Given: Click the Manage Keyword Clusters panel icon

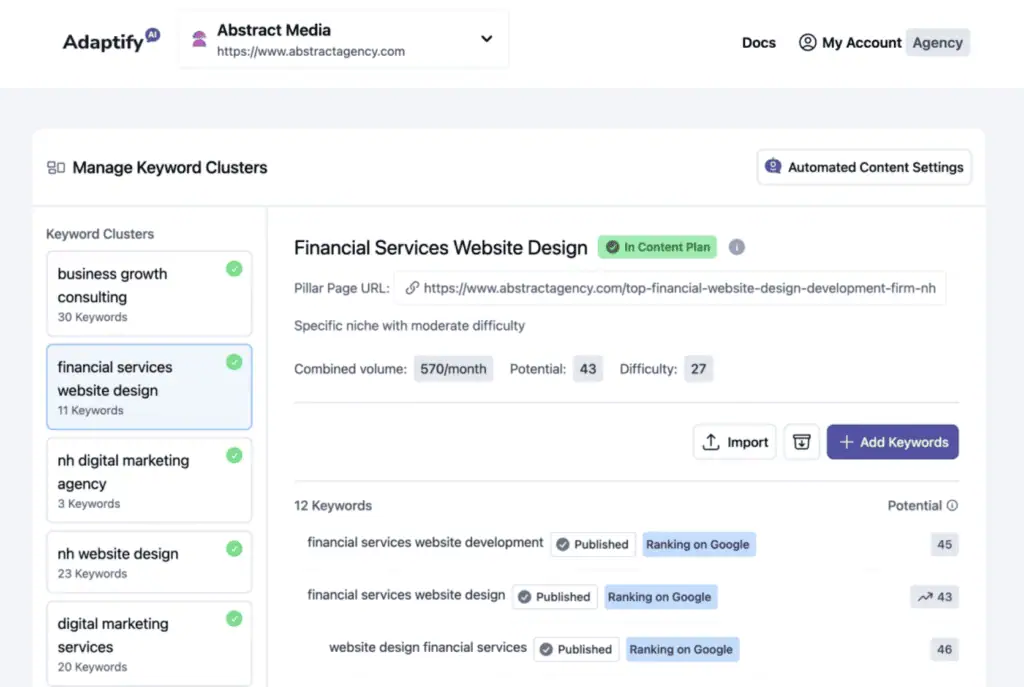Looking at the screenshot, I should (56, 168).
